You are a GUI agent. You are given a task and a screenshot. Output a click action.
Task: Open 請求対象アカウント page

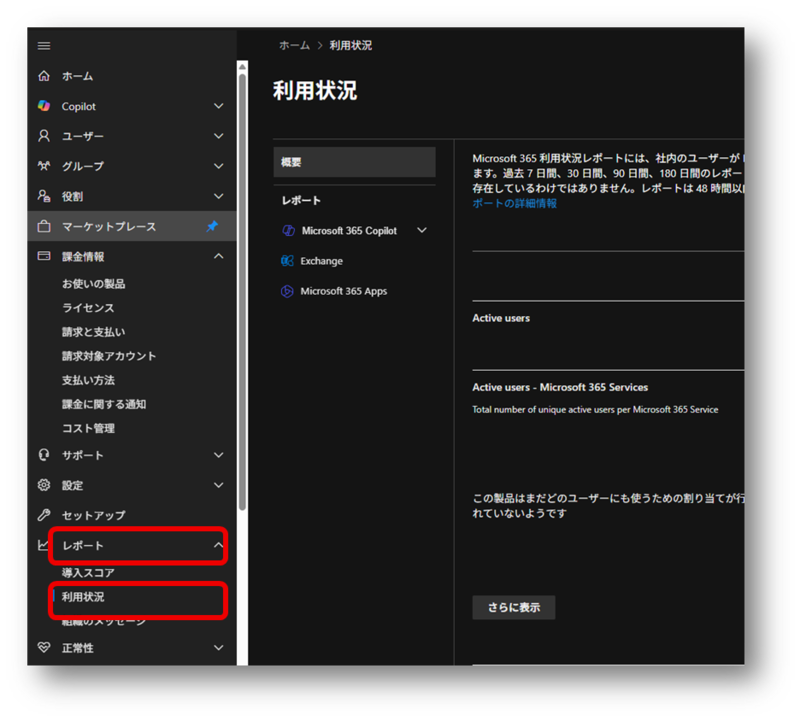click(x=109, y=356)
